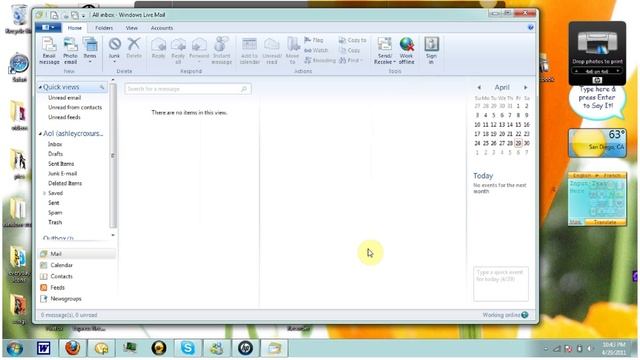Switch to the Home ribbon tab
Screen dimensions: 640x360
click(75, 28)
